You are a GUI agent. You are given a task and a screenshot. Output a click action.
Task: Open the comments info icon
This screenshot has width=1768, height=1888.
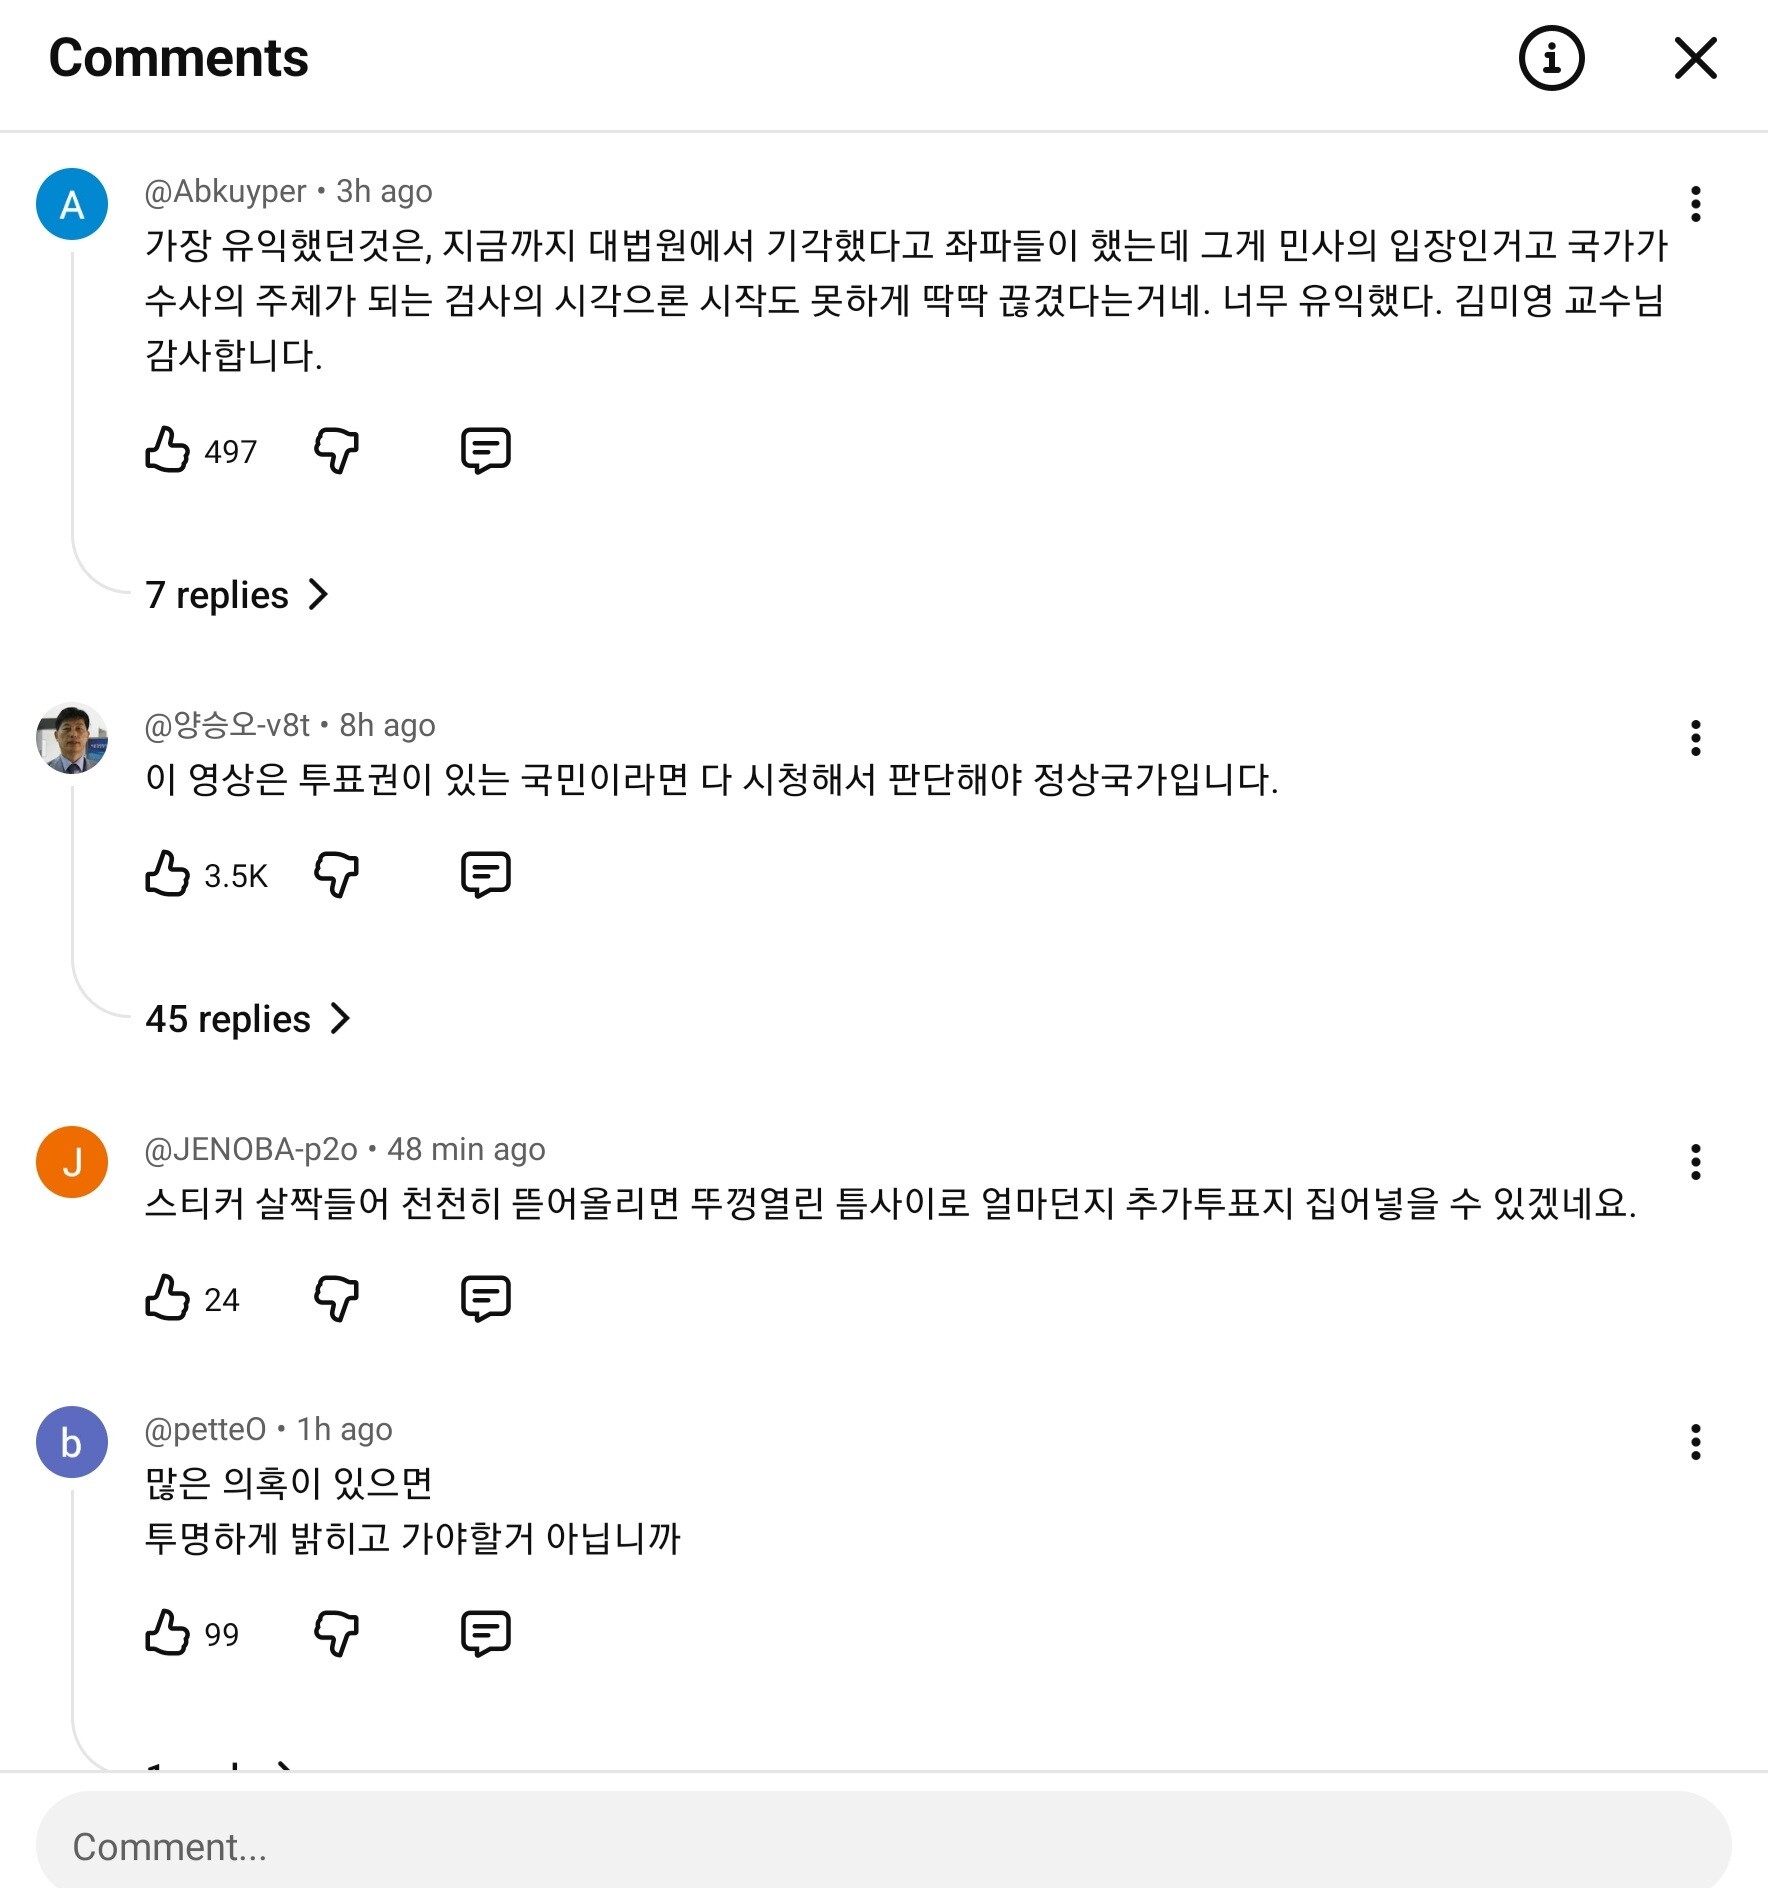pyautogui.click(x=1551, y=58)
